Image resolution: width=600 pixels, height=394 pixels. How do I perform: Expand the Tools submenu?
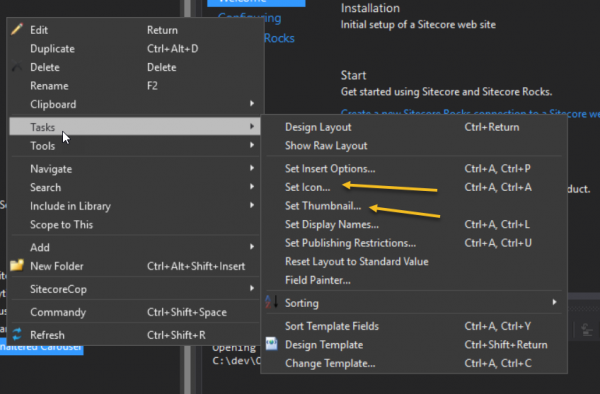coord(135,145)
